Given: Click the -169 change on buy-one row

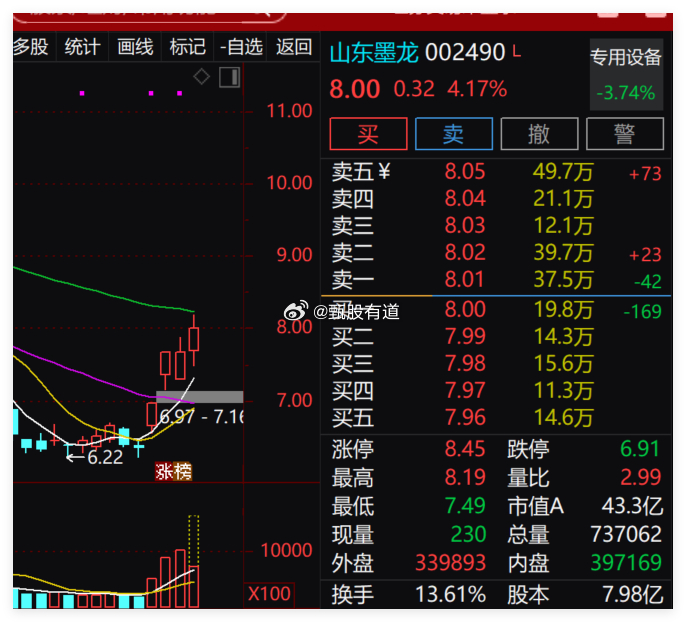Looking at the screenshot, I should [642, 312].
